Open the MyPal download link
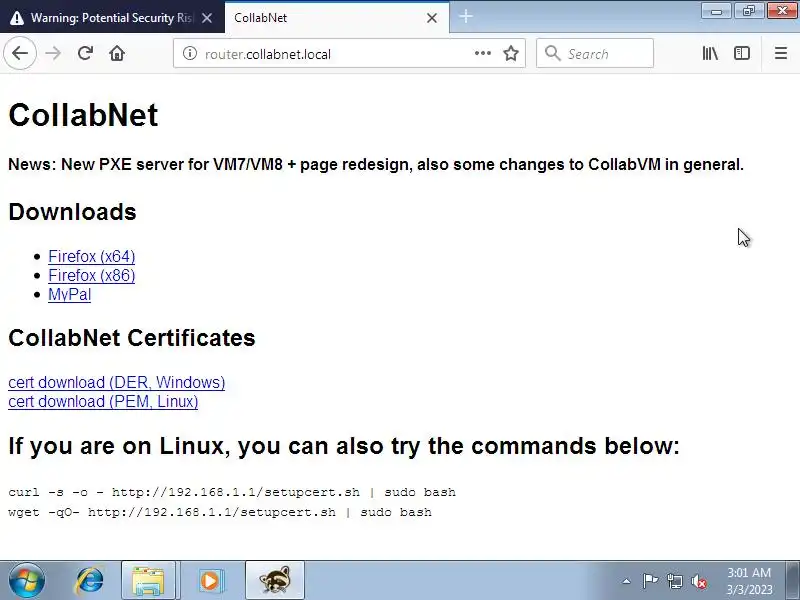Screen dimensions: 800x600 coord(69,294)
